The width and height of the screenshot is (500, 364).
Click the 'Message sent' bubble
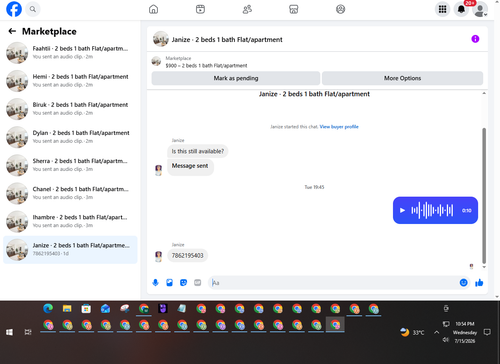(190, 166)
